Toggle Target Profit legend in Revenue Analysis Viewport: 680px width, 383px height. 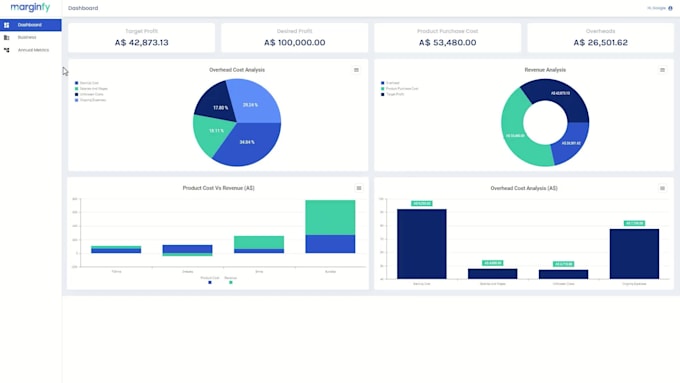click(392, 94)
